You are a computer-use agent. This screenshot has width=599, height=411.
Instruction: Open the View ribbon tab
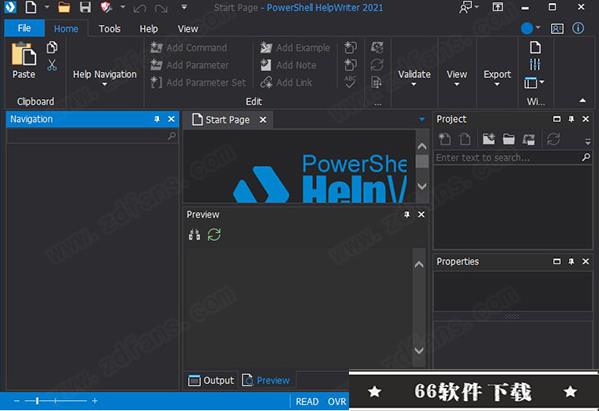click(188, 29)
